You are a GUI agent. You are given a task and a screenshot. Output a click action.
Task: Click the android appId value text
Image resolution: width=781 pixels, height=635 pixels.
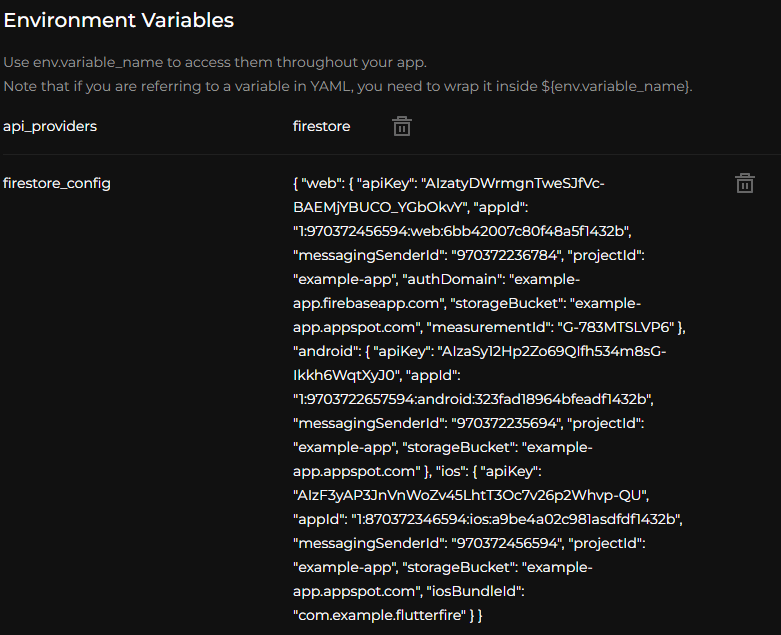point(472,400)
